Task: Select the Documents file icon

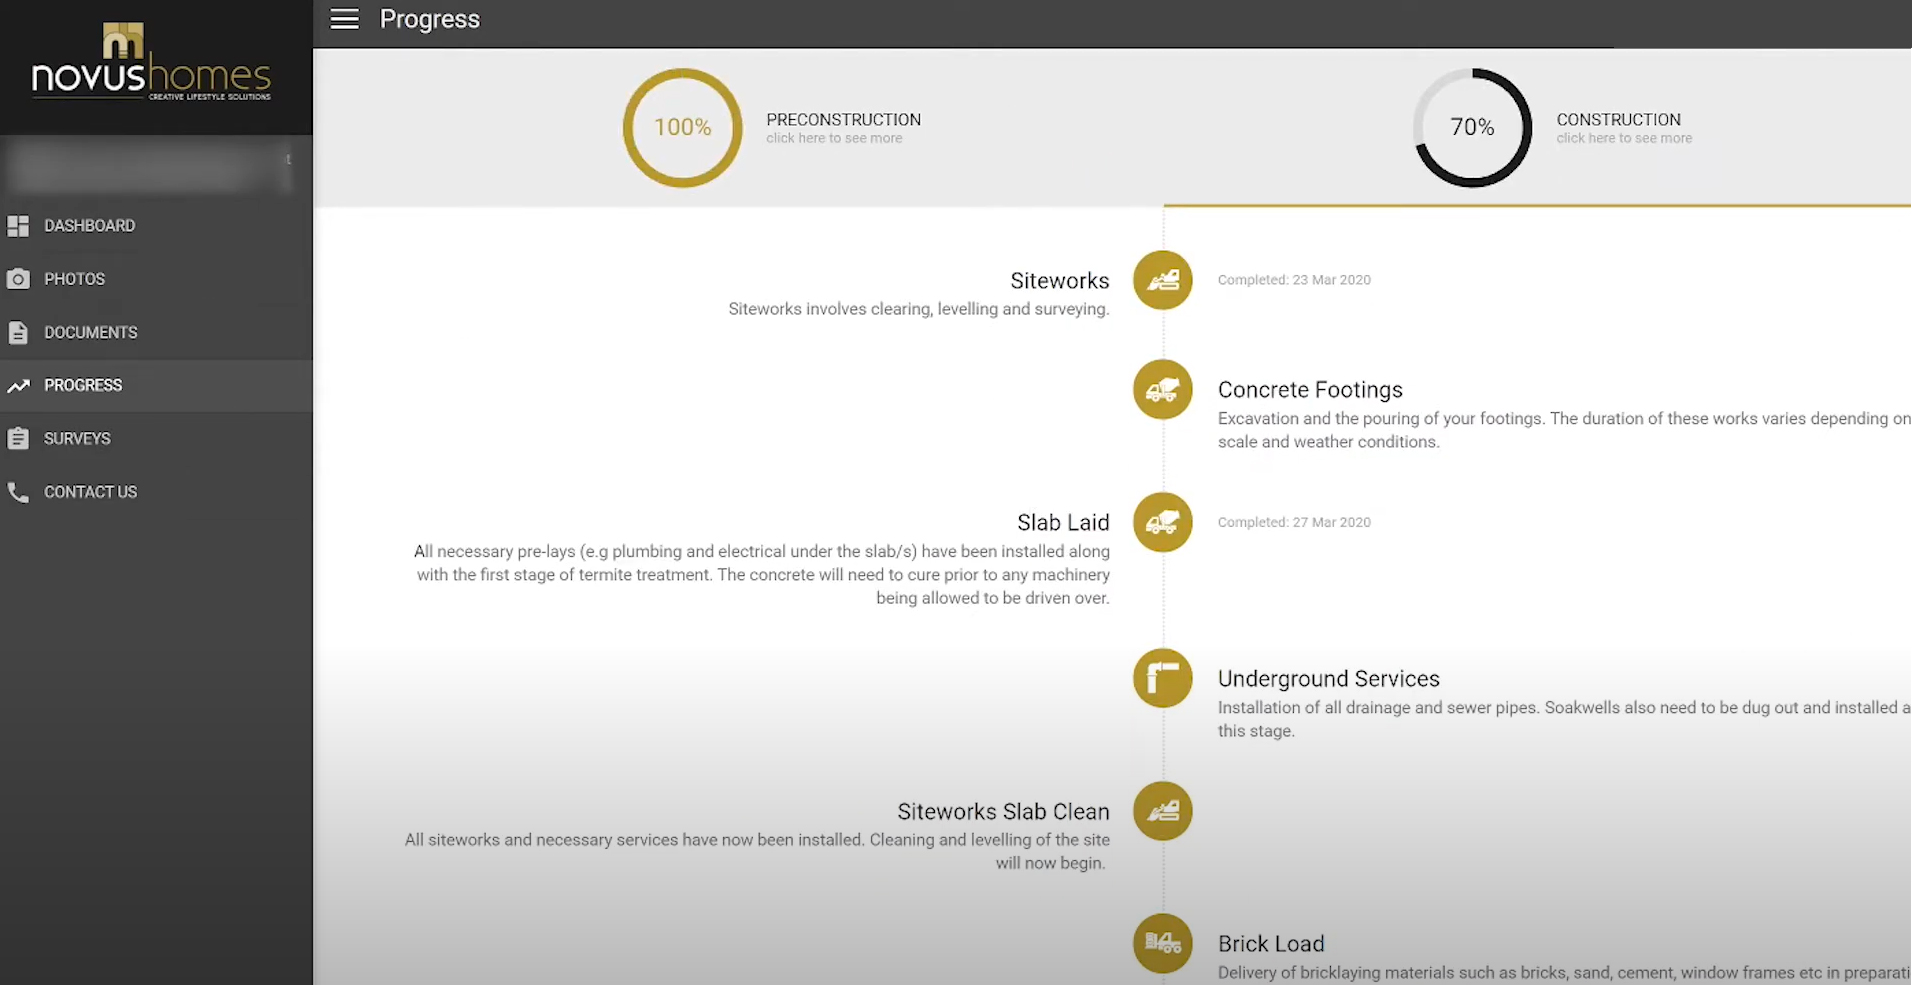Action: click(x=18, y=332)
